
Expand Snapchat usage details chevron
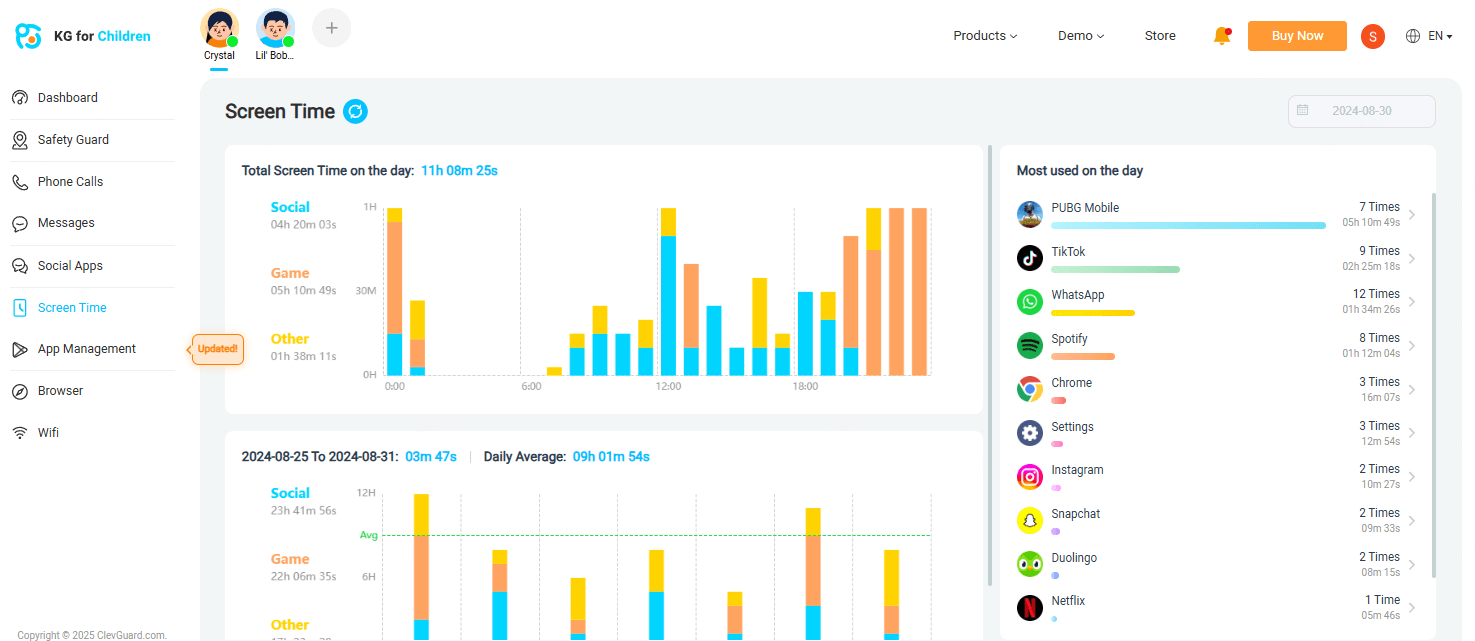click(x=1412, y=520)
